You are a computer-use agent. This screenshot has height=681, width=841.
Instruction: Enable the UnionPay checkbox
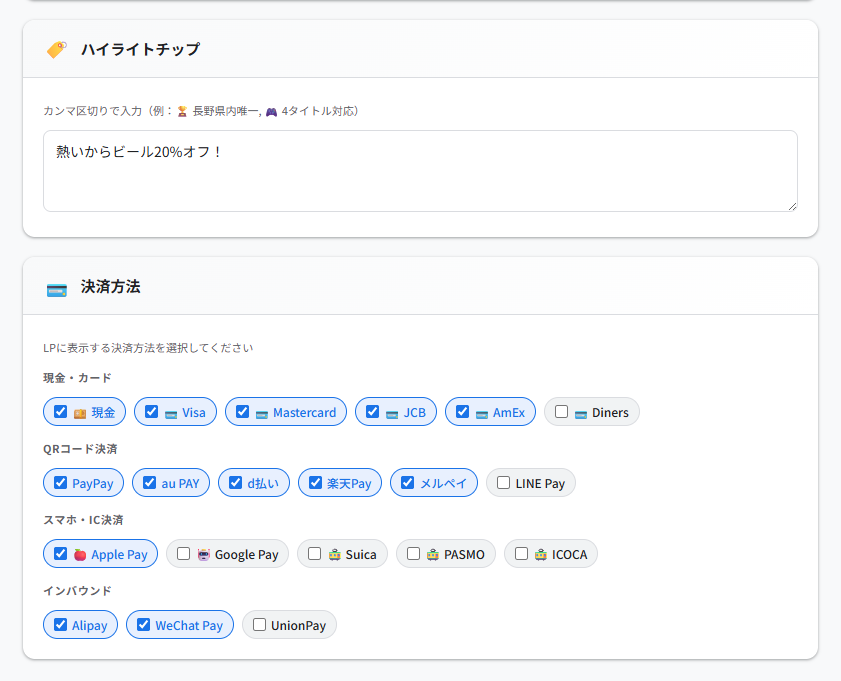(x=259, y=625)
